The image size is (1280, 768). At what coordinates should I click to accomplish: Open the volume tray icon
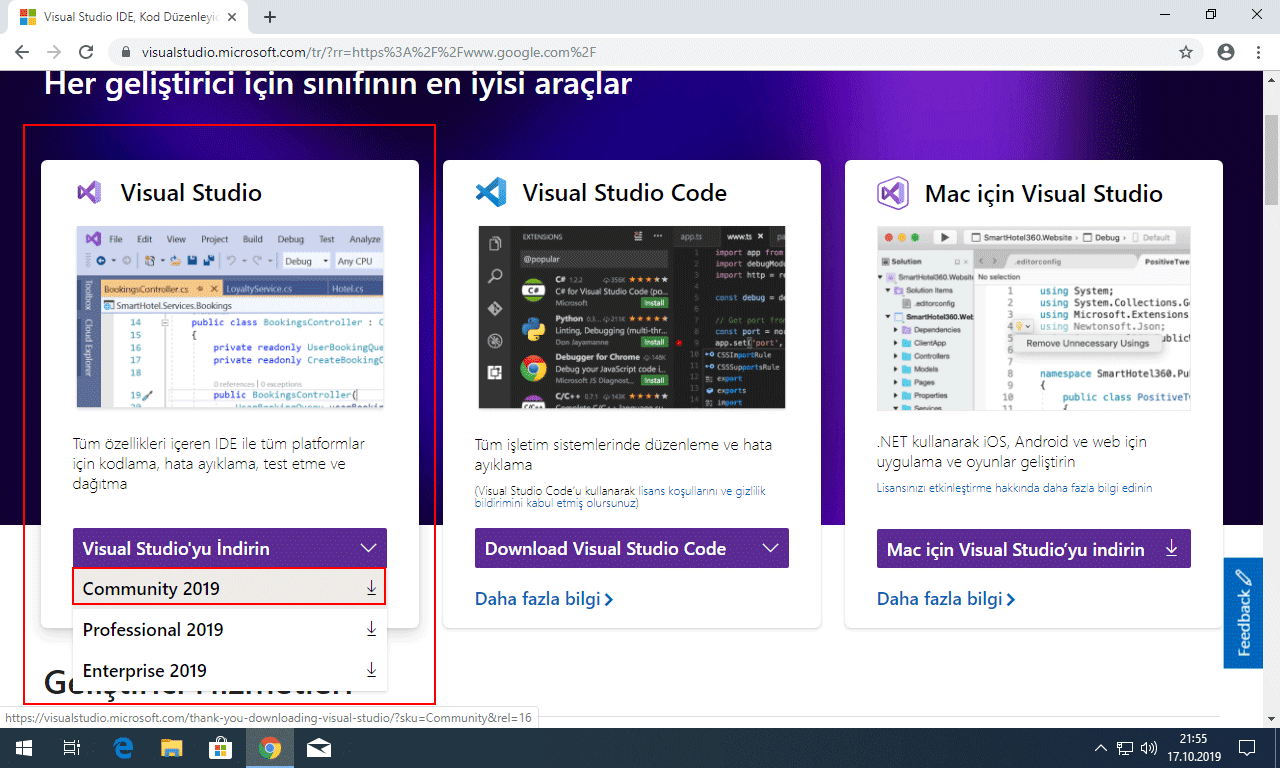[1149, 748]
